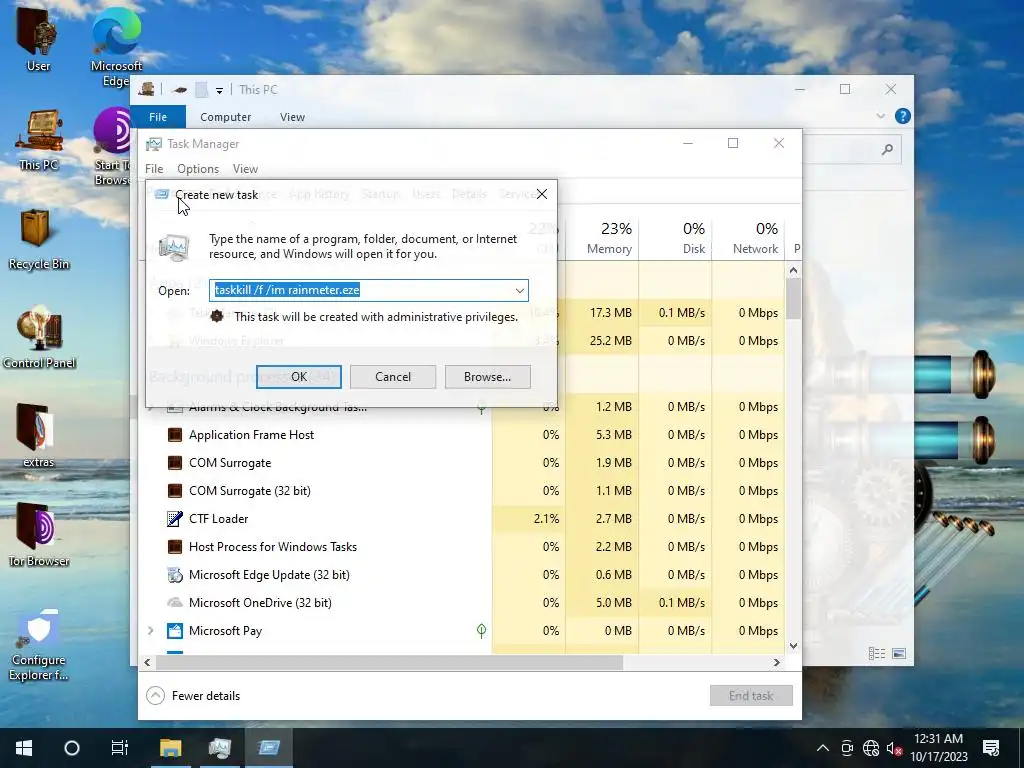
Task: Expand the Open field history dropdown
Action: click(520, 290)
